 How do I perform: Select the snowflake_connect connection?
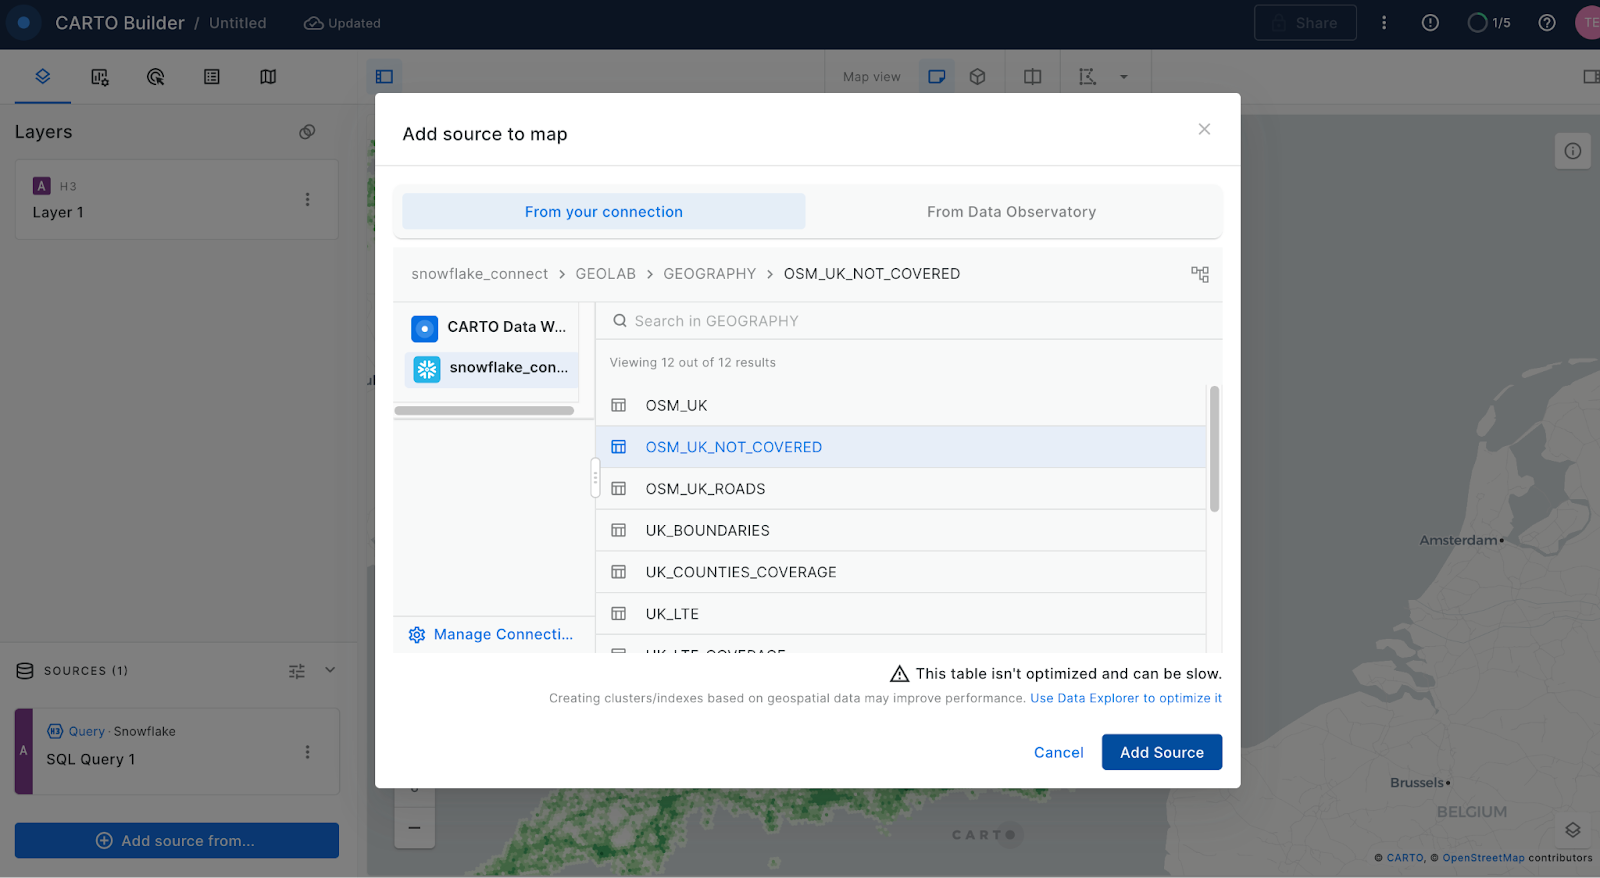491,368
